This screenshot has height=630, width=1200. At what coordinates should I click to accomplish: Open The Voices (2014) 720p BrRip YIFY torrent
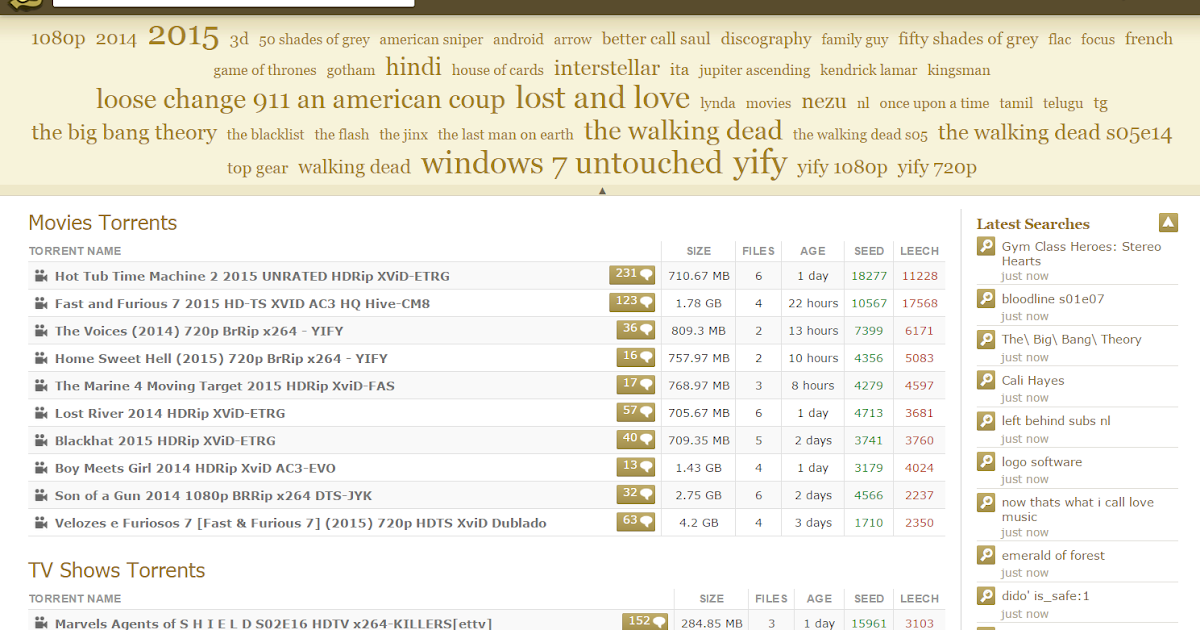[199, 331]
